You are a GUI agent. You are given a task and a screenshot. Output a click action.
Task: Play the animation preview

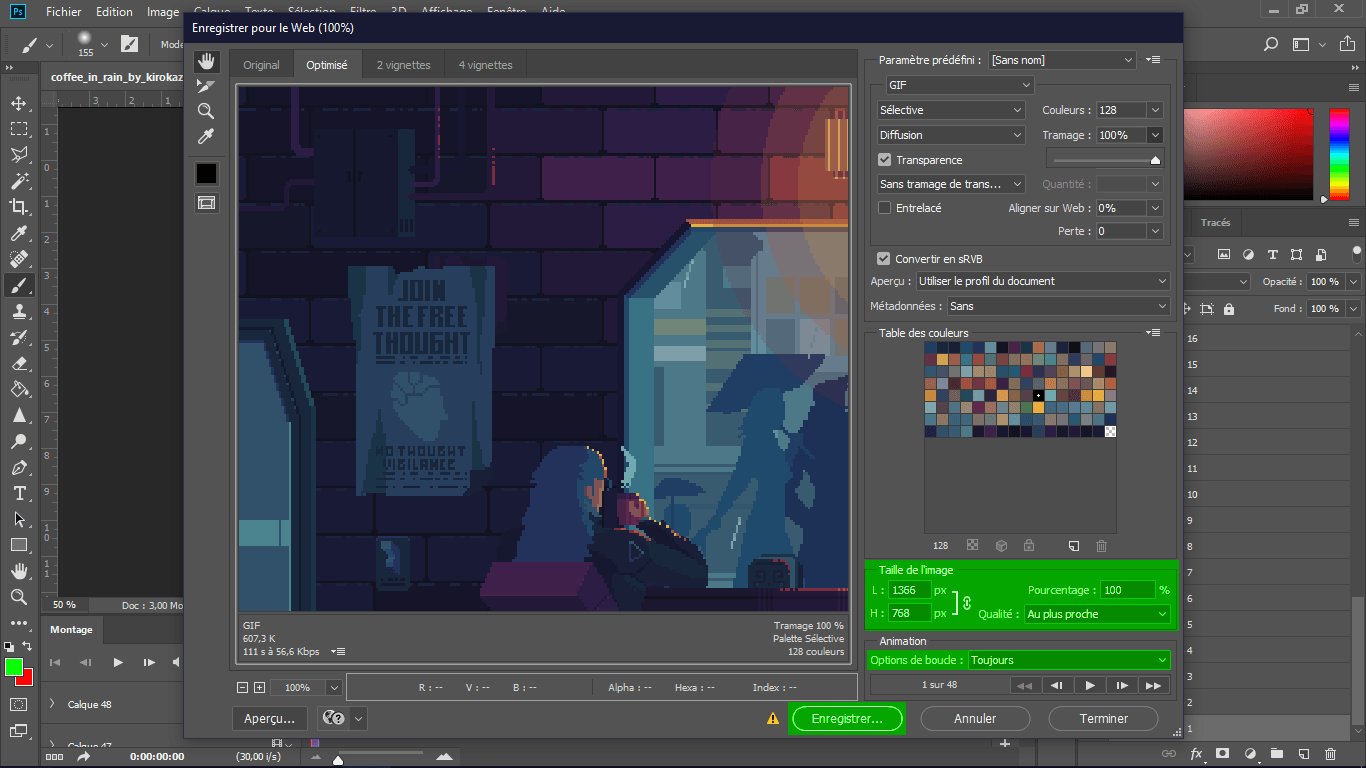coord(1090,685)
